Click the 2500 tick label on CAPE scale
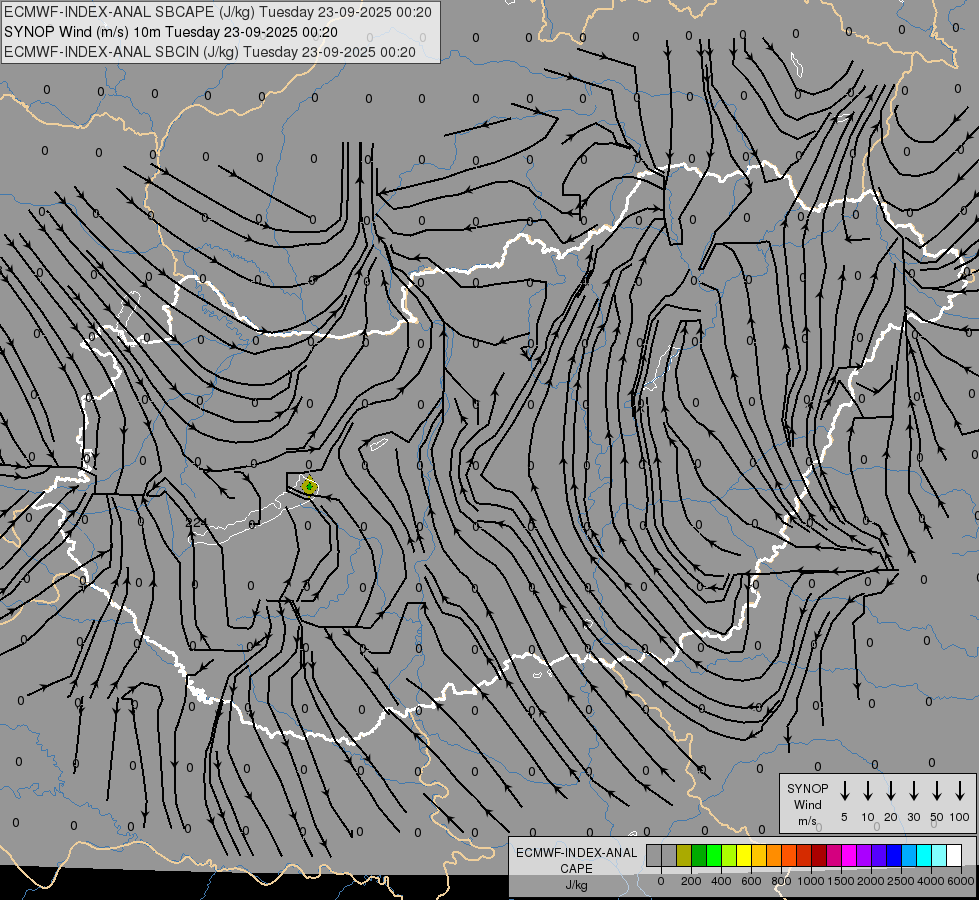The height and width of the screenshot is (900, 979). [901, 881]
